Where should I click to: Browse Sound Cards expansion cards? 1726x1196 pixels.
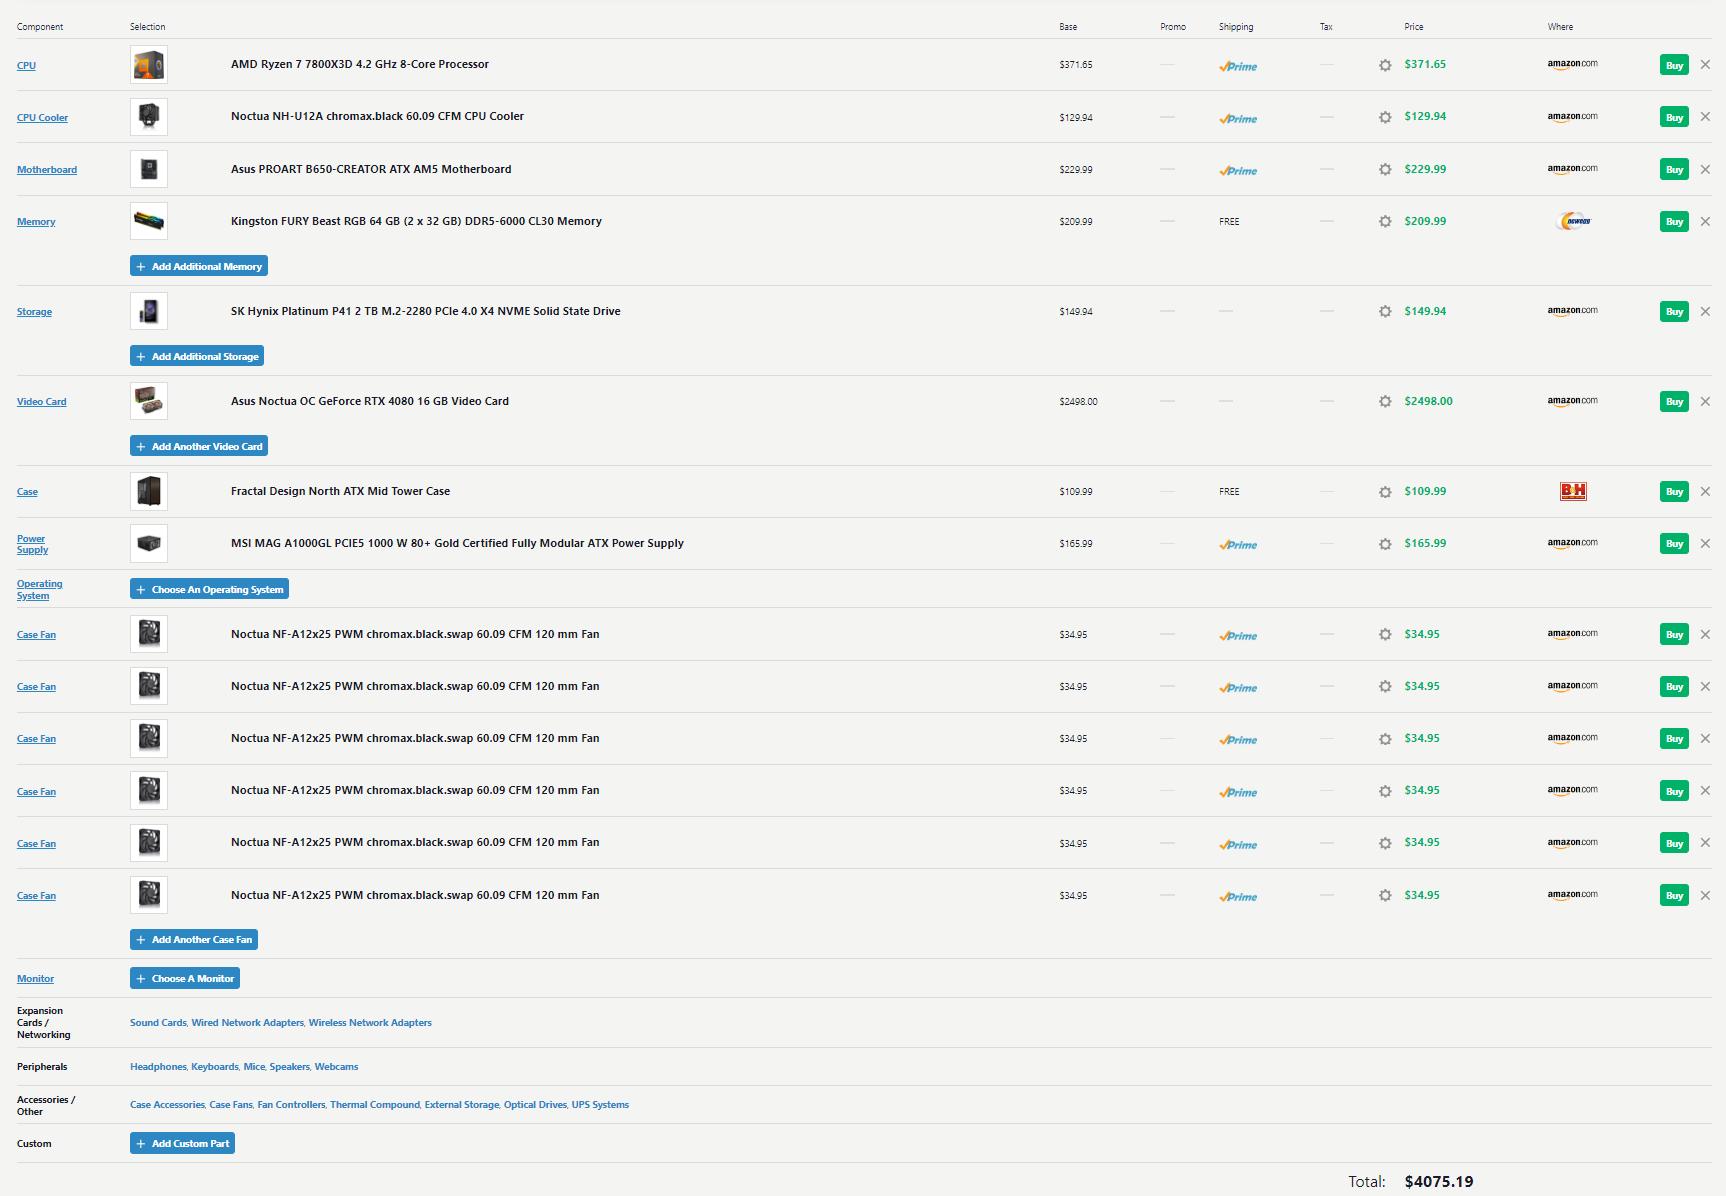coord(158,1023)
